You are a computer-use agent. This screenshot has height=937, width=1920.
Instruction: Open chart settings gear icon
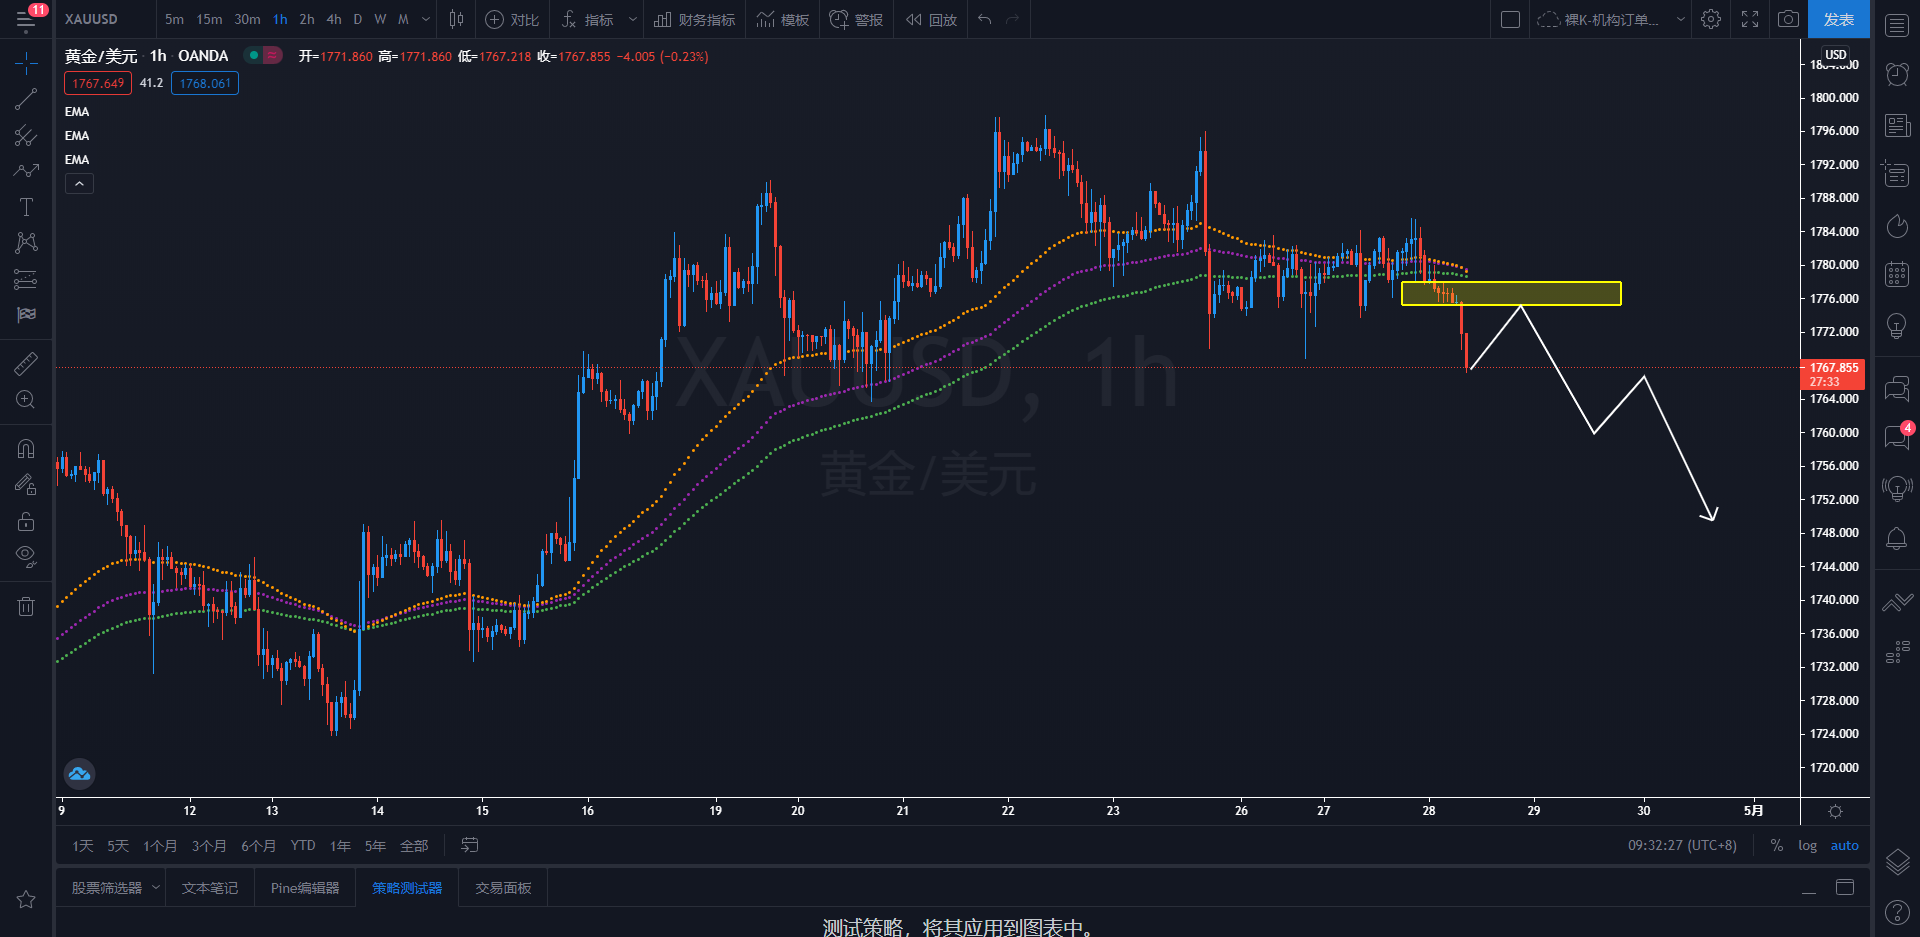click(1711, 19)
